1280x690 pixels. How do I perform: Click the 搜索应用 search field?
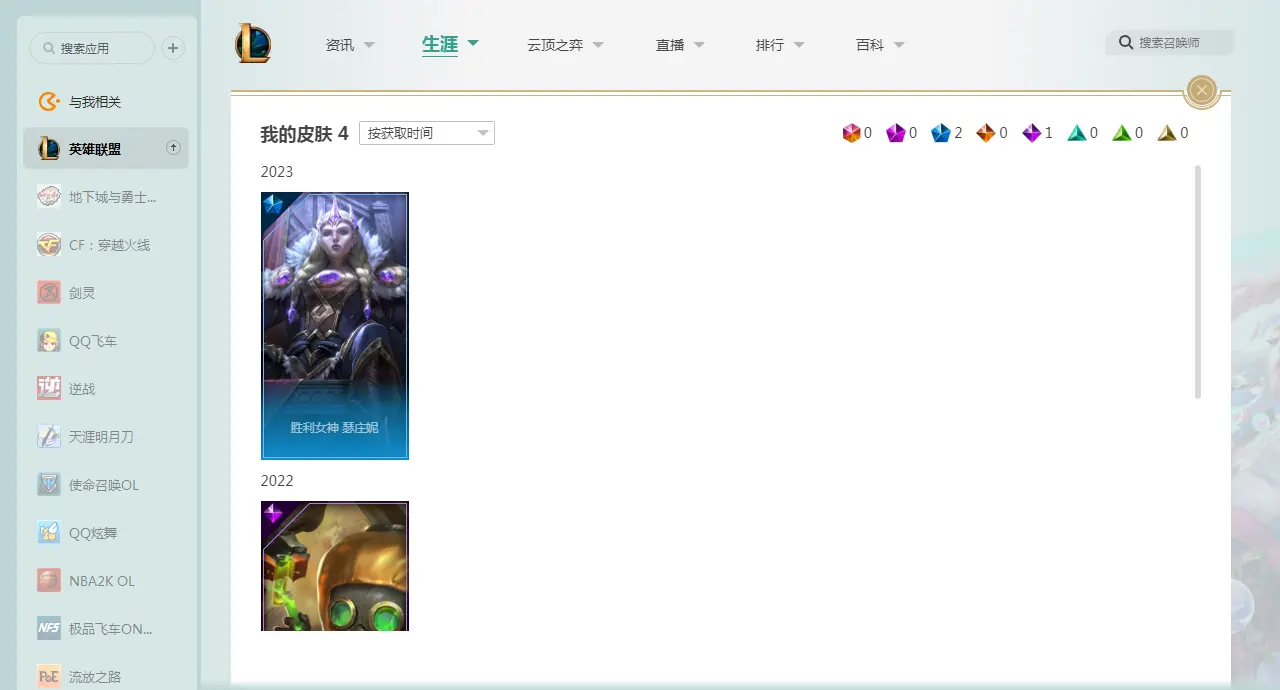tap(92, 48)
